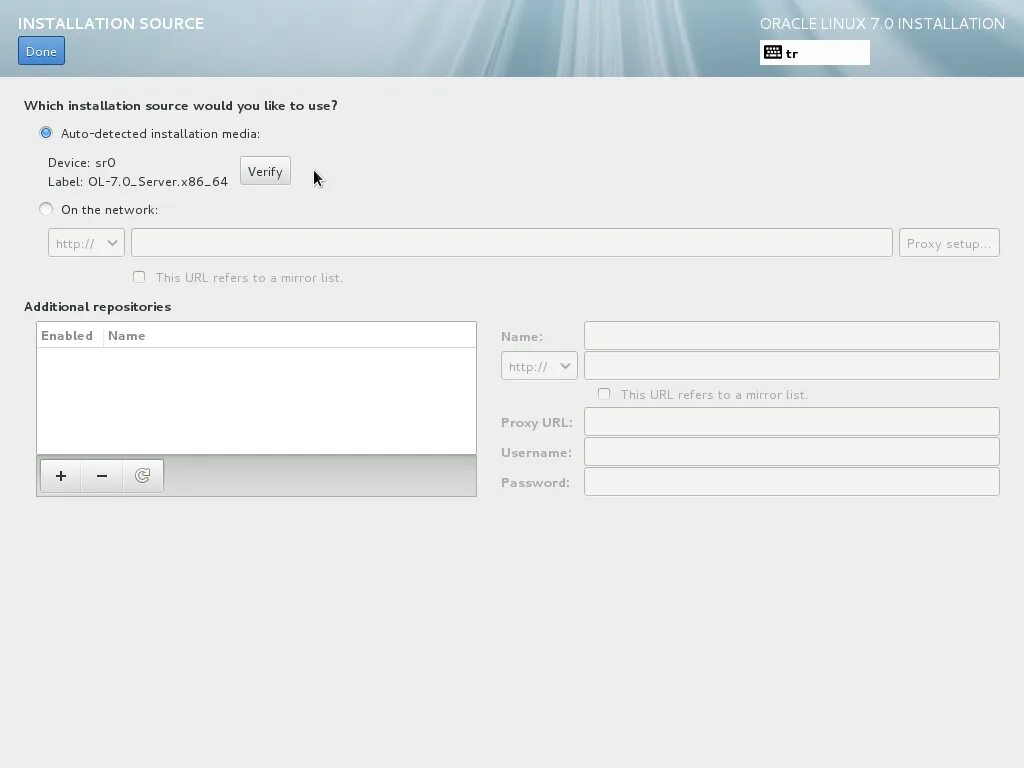This screenshot has width=1024, height=768.
Task: Open Proxy setup dialog
Action: point(949,243)
